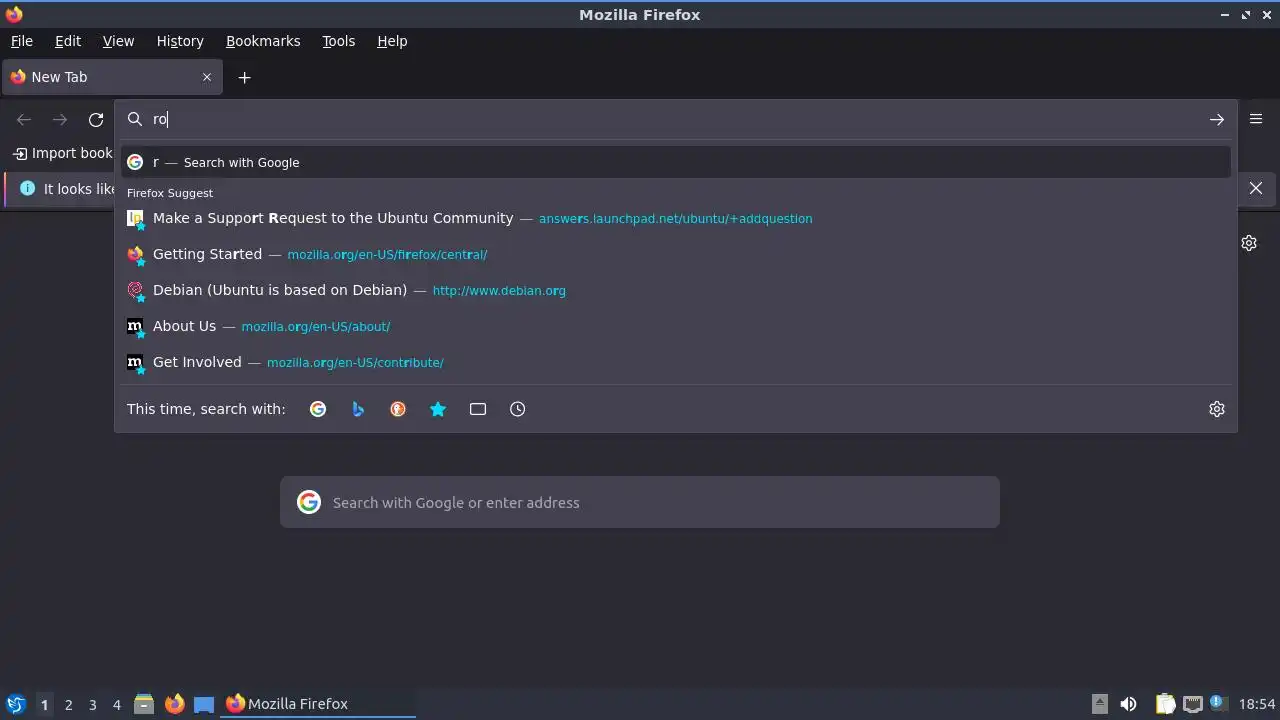Open the Tools menu
Image resolution: width=1280 pixels, height=720 pixels.
pos(339,41)
